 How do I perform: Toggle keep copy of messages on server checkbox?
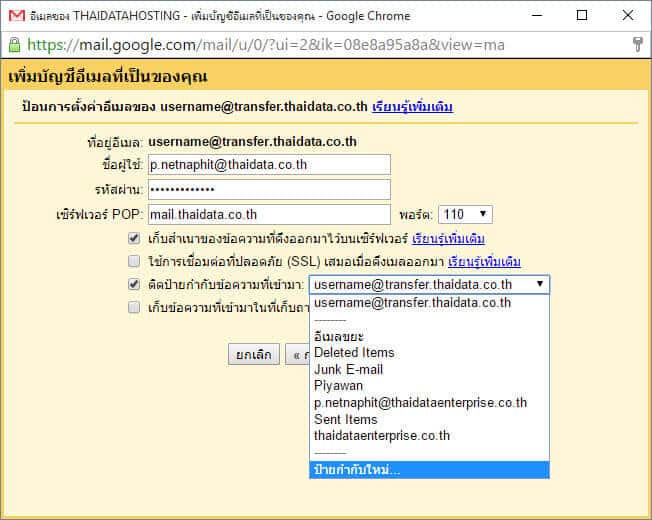[x=134, y=238]
